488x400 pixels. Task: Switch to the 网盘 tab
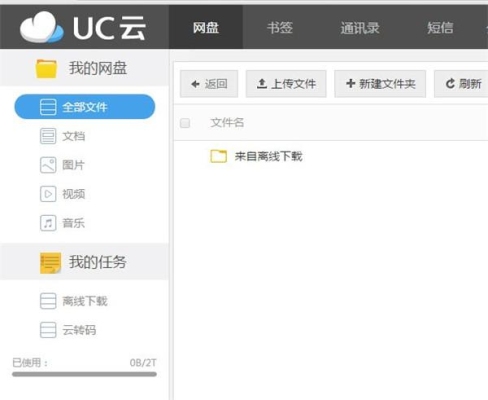point(206,27)
